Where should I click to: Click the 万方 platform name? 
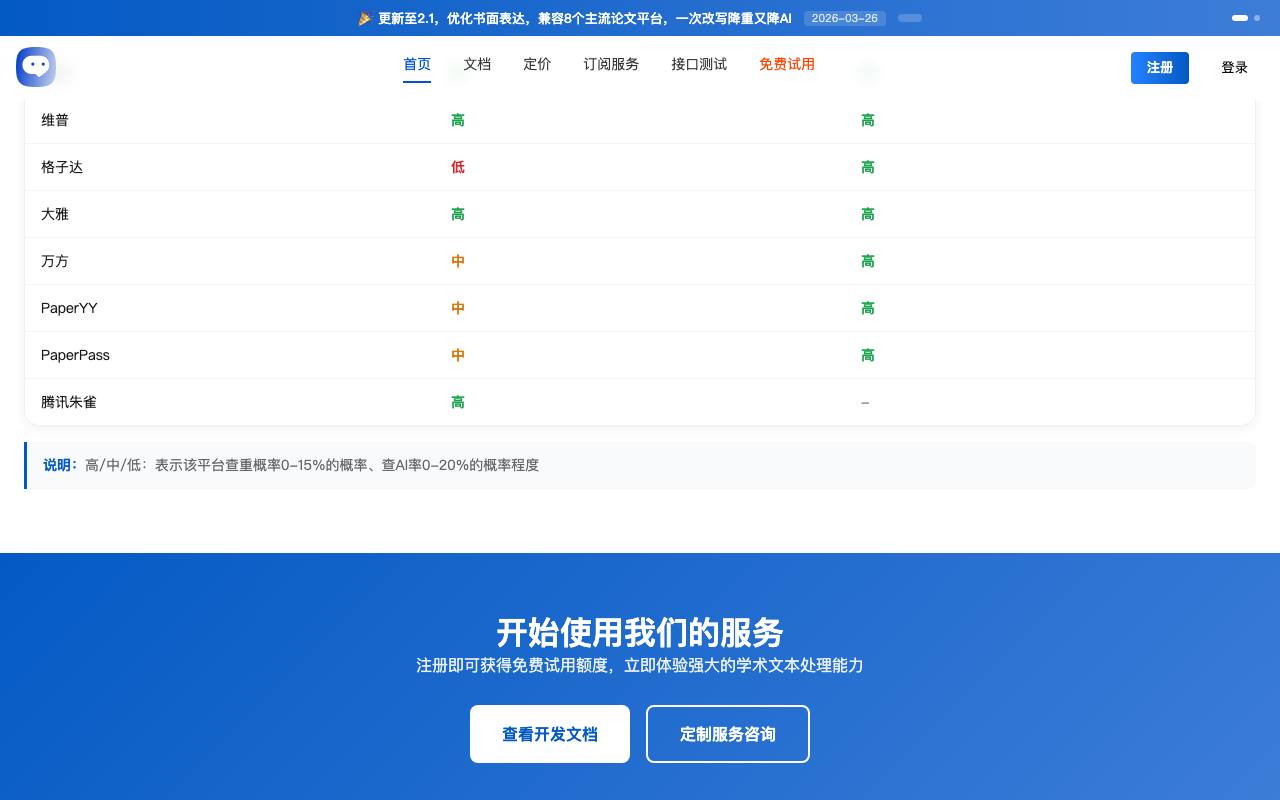tap(55, 261)
